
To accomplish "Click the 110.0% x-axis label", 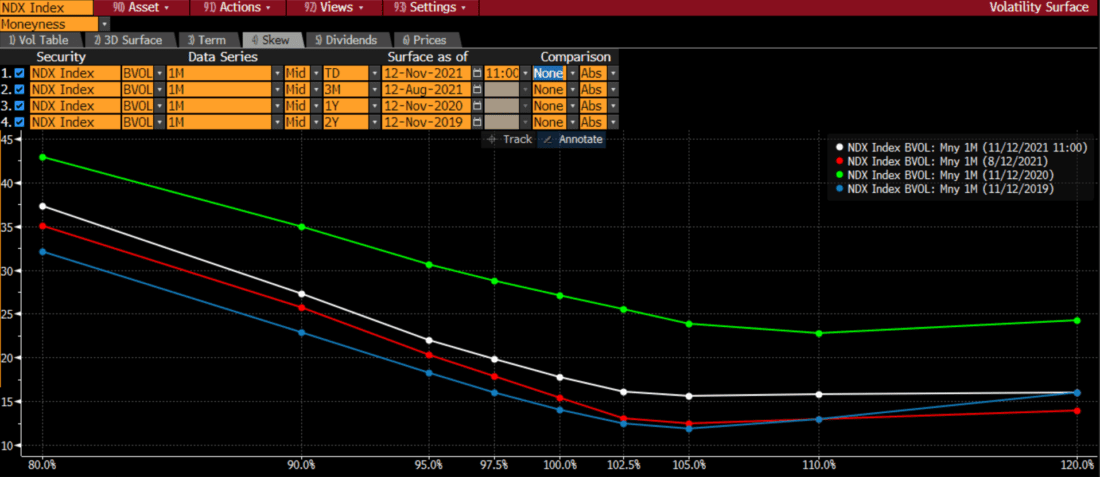I will [819, 464].
